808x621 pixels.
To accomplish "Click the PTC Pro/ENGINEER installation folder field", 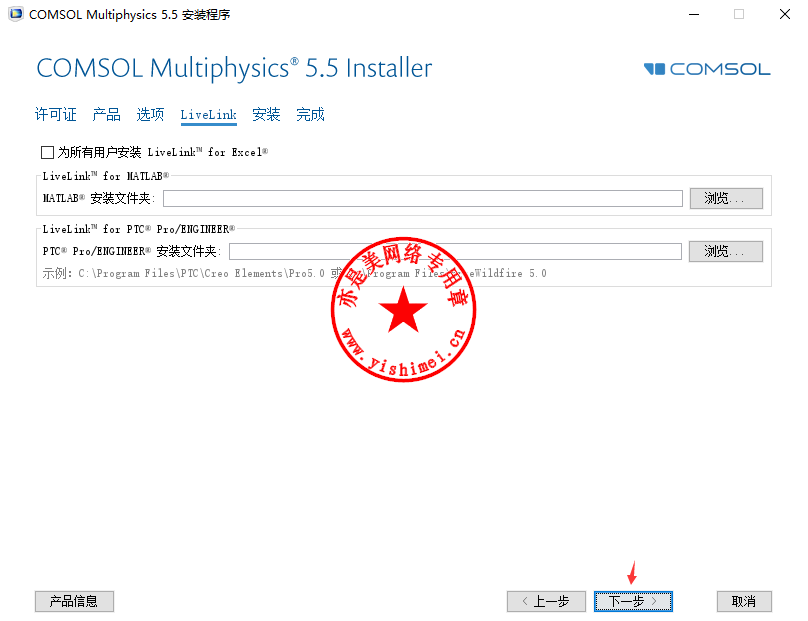I will coord(455,251).
